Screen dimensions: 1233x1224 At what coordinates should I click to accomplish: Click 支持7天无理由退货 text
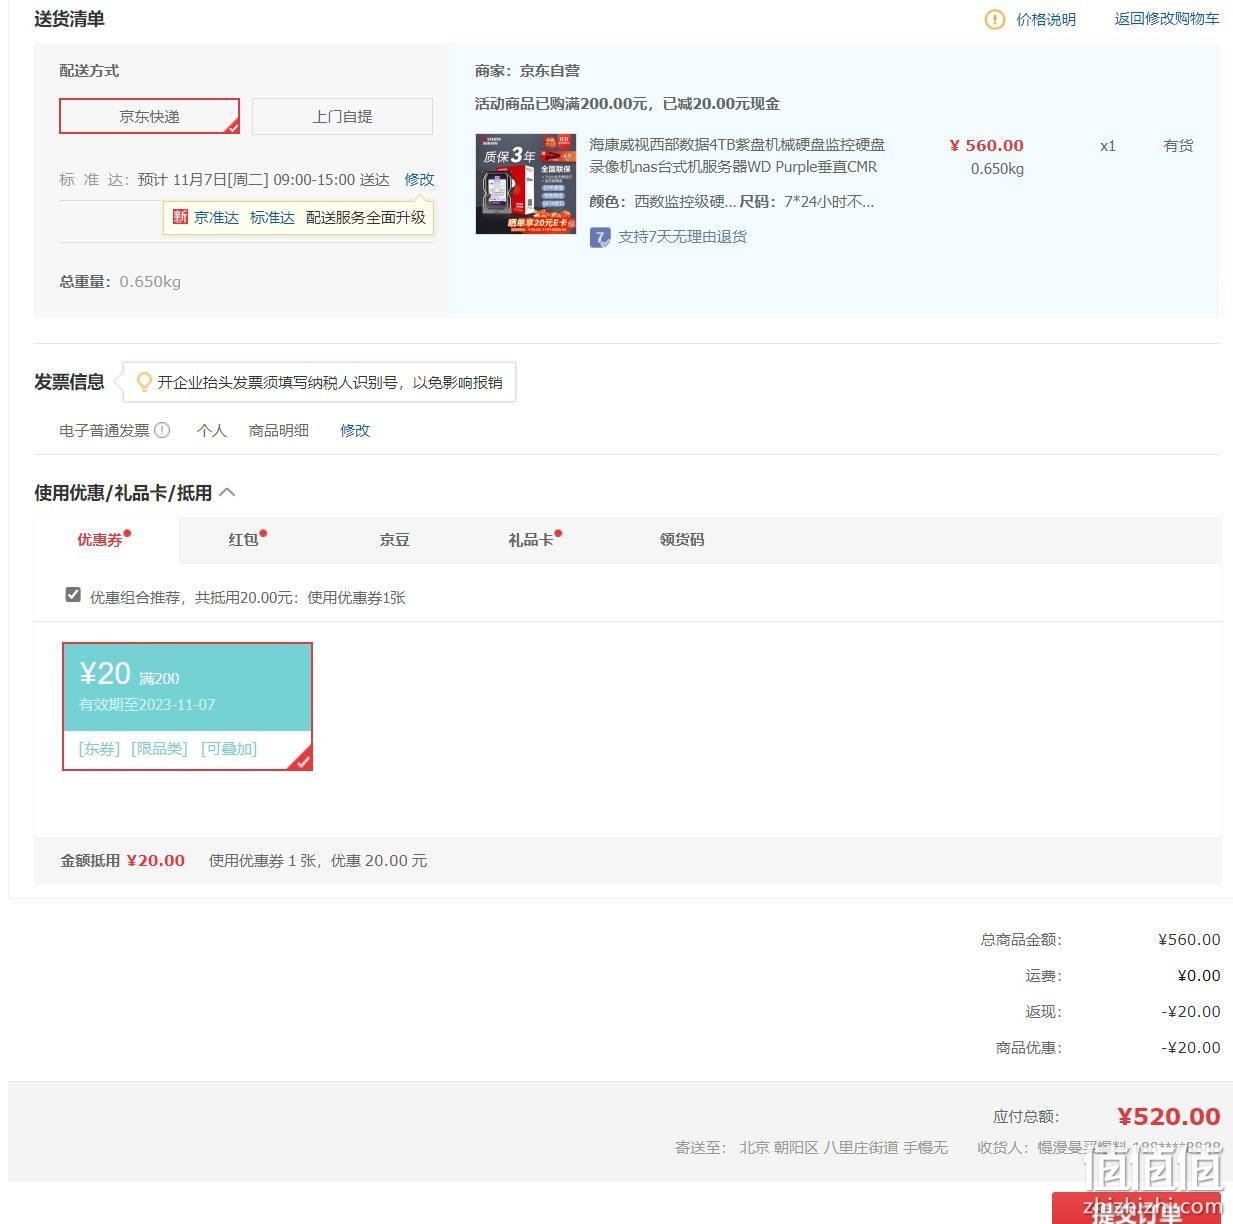point(683,237)
